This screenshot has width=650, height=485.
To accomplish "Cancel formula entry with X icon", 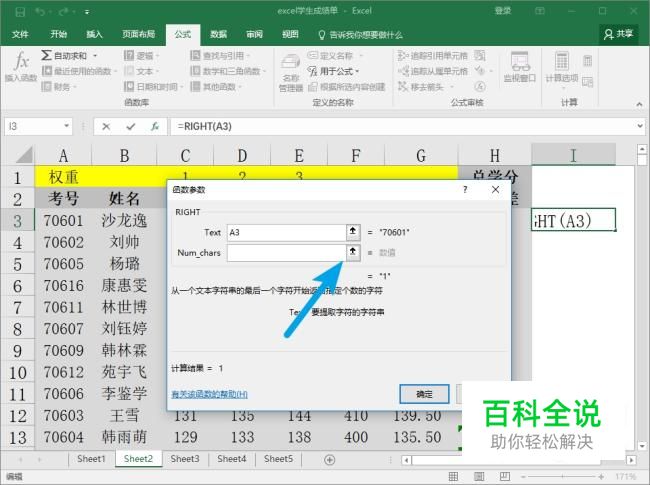I will pos(106,126).
